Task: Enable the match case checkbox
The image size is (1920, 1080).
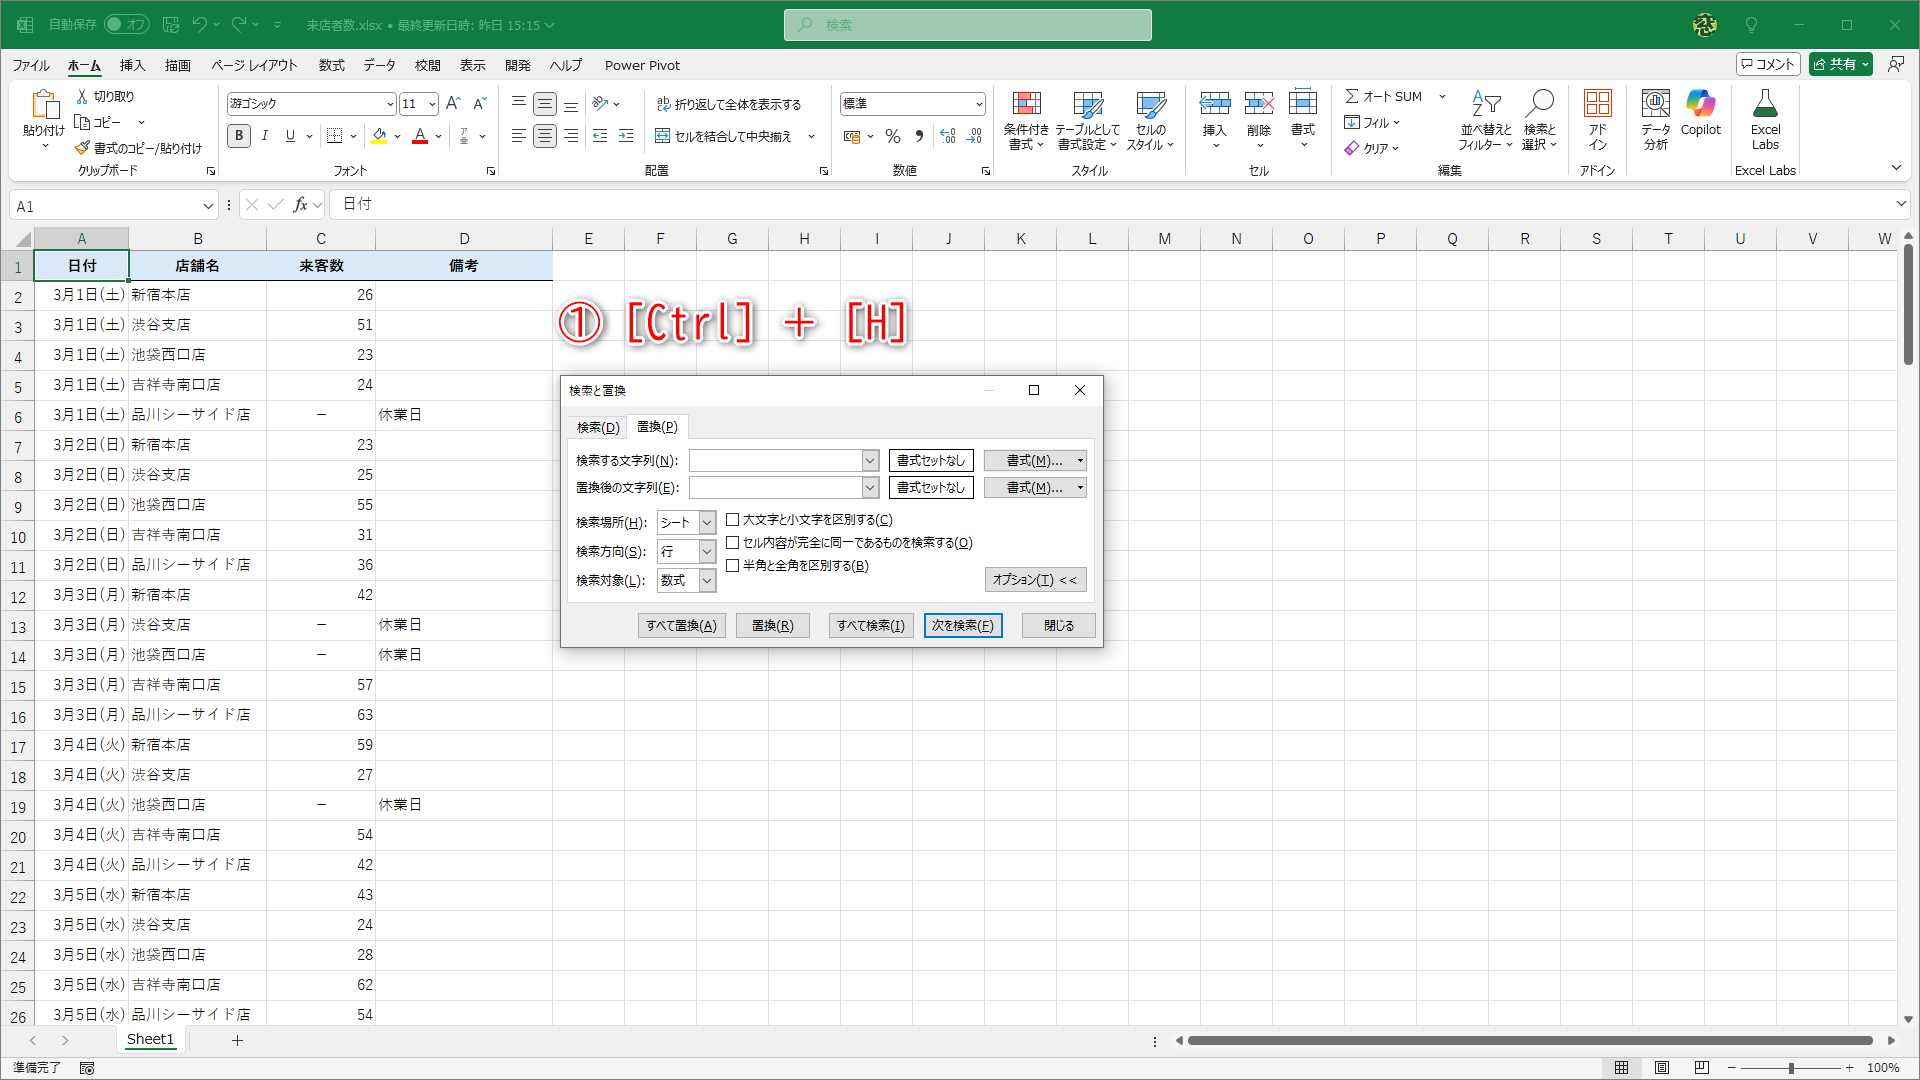Action: [x=733, y=520]
